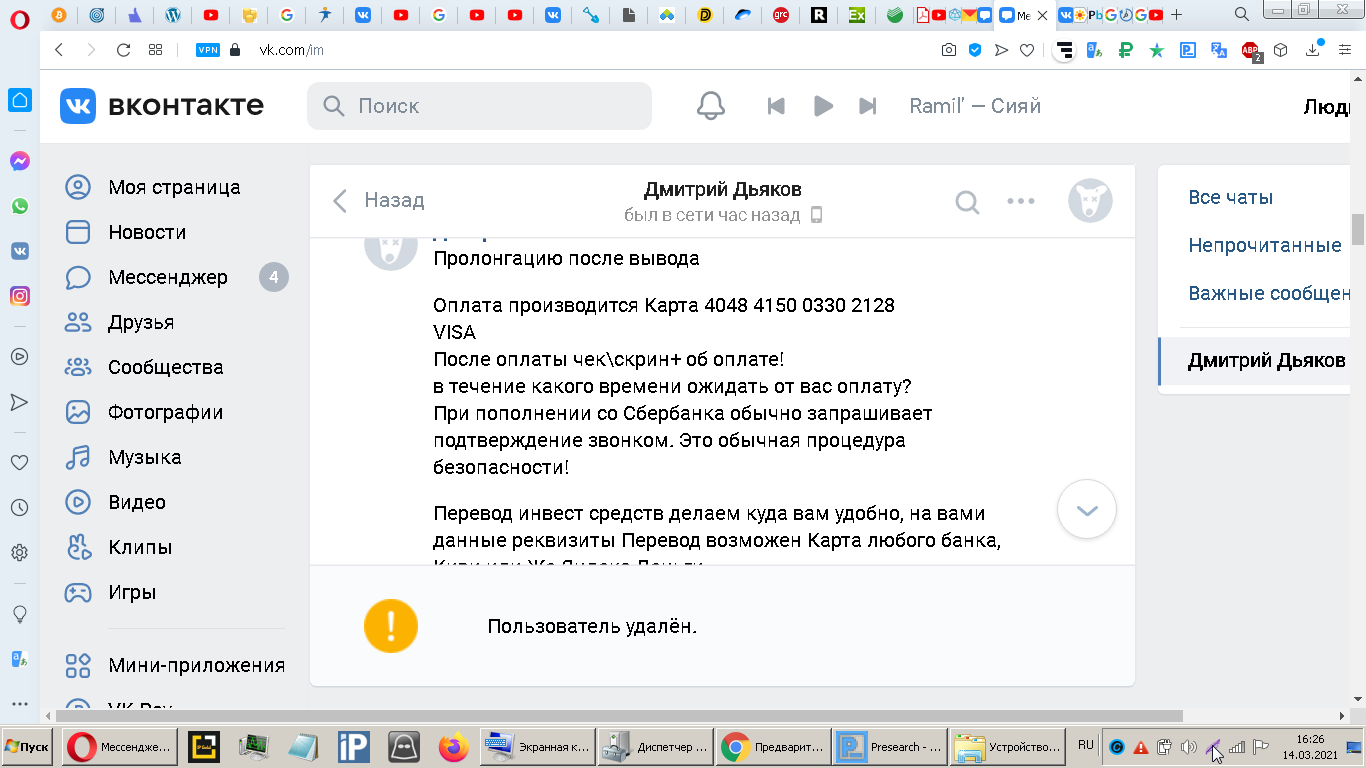Switch to the WordPress tab
Viewport: 1366px width, 768px height.
(172, 15)
